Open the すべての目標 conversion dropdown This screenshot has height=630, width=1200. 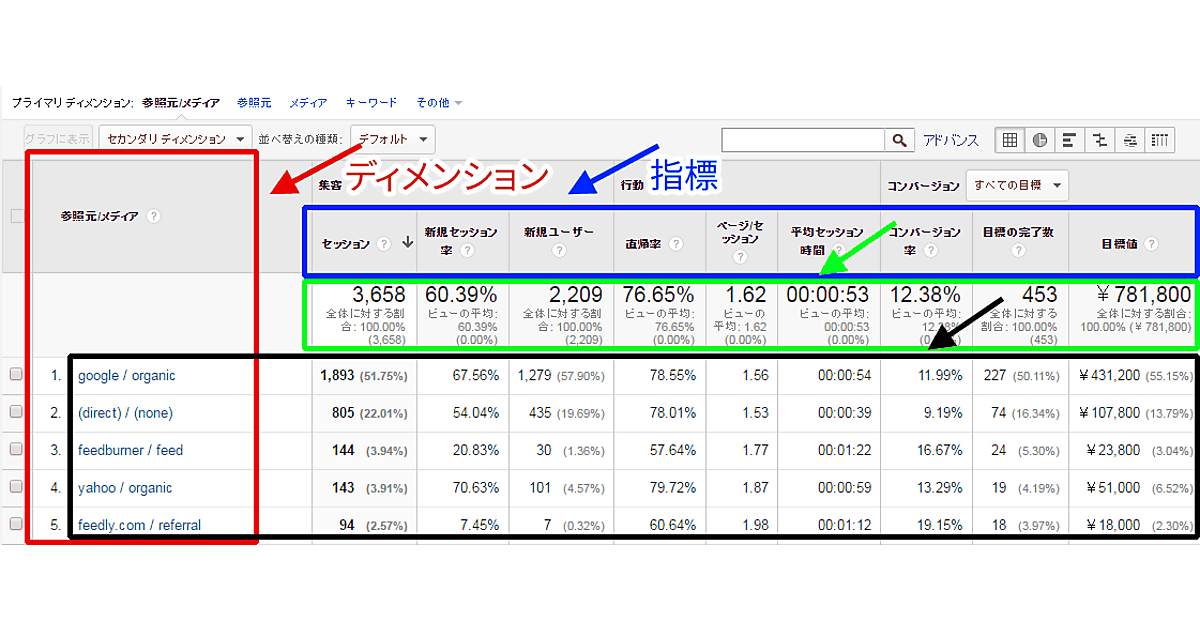coord(1017,185)
